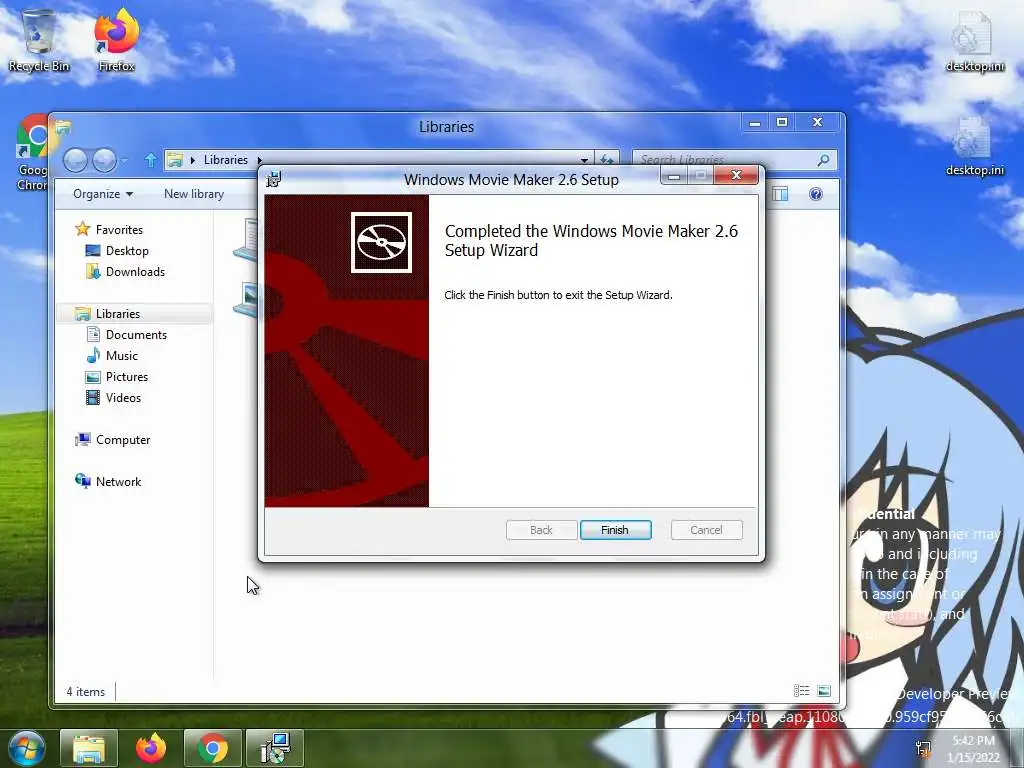Click the Documents icon in sidebar
1024x768 pixels.
[x=93, y=334]
